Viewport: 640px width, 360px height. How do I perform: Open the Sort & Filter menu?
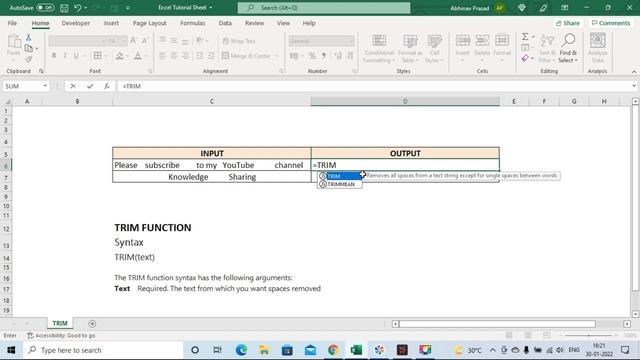(x=547, y=49)
